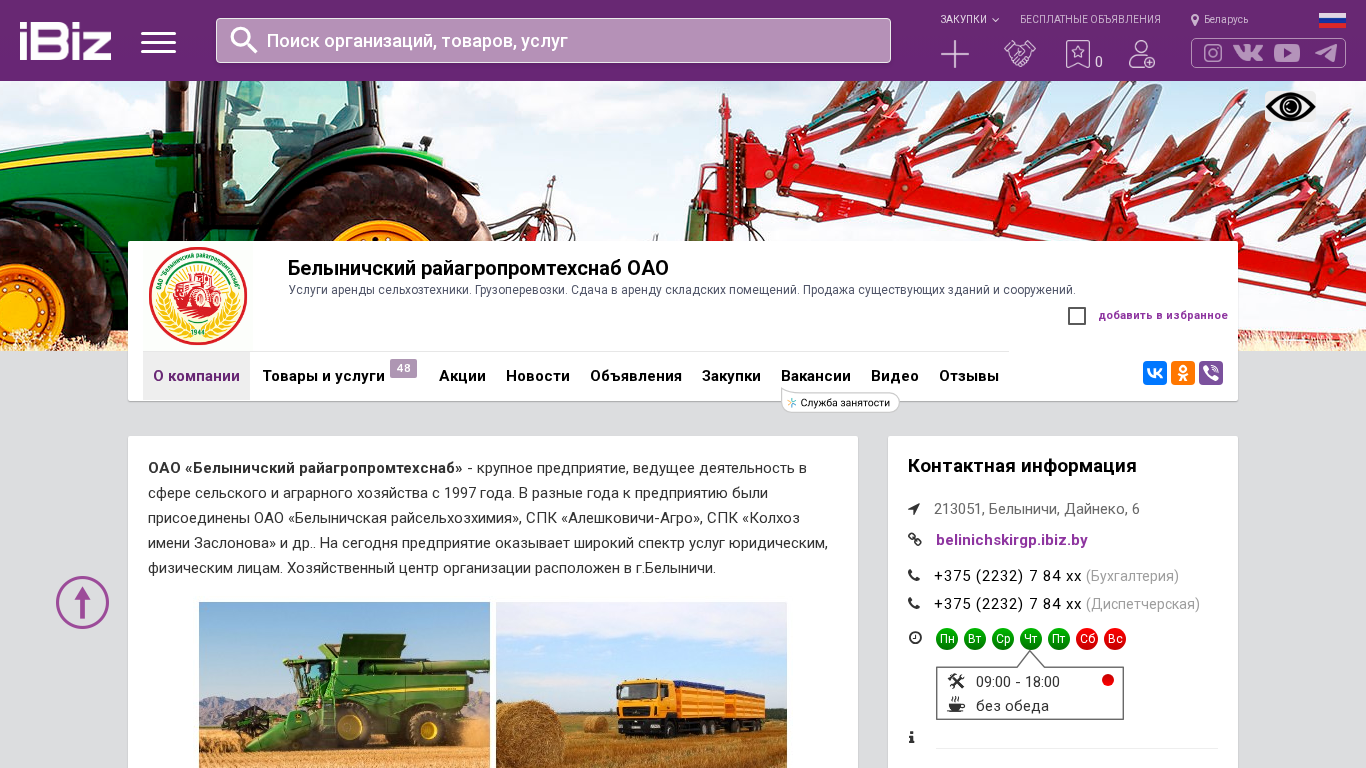Viewport: 1366px width, 768px height.
Task: Open the Беларусь region selector
Action: [x=1219, y=20]
